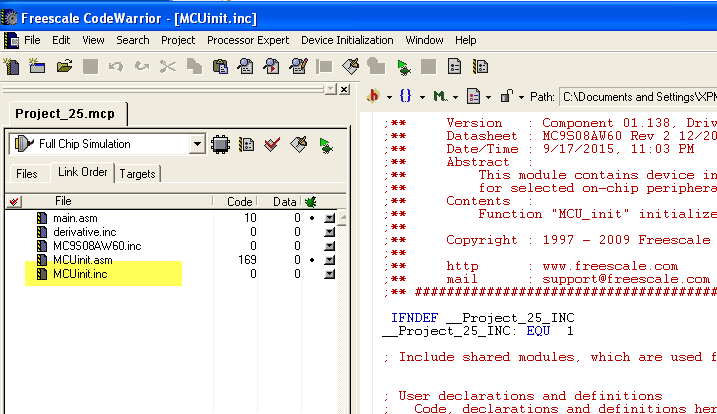Click the main toolbar Debug bug icon

click(x=403, y=67)
